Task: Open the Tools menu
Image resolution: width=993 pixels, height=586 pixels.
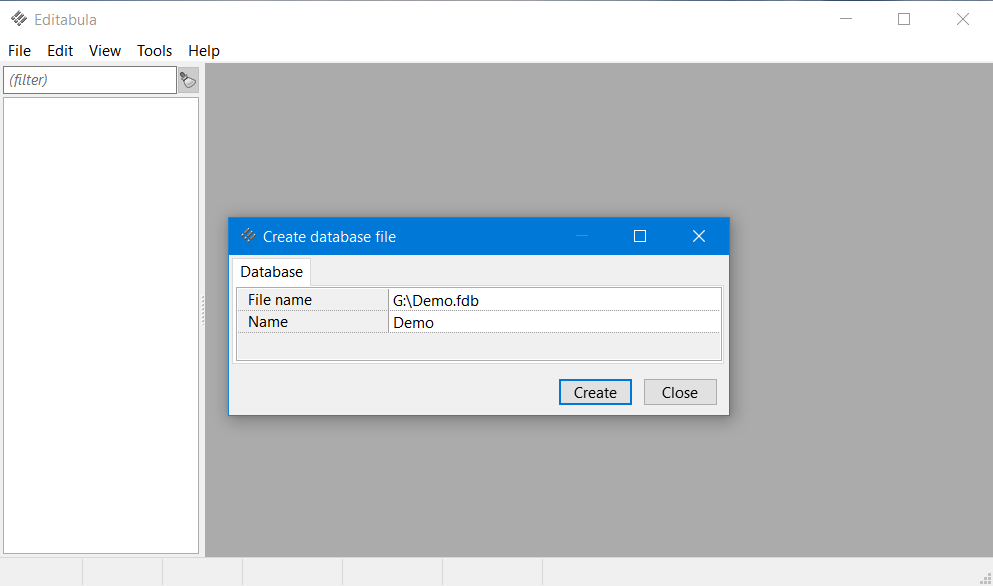Action: tap(155, 51)
